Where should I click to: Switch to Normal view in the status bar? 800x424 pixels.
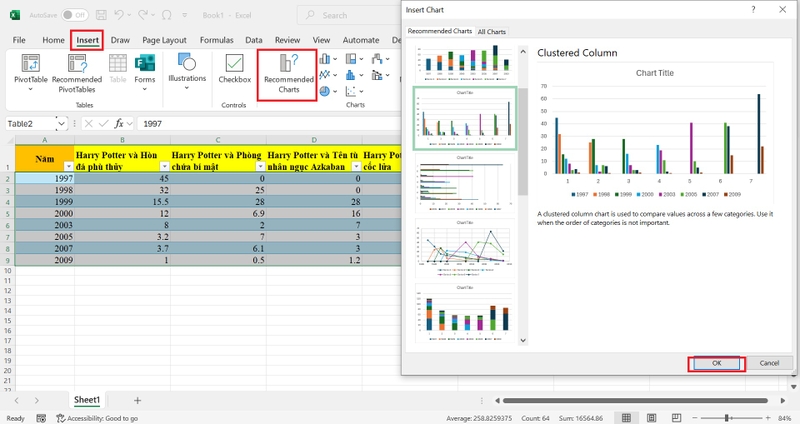626,418
